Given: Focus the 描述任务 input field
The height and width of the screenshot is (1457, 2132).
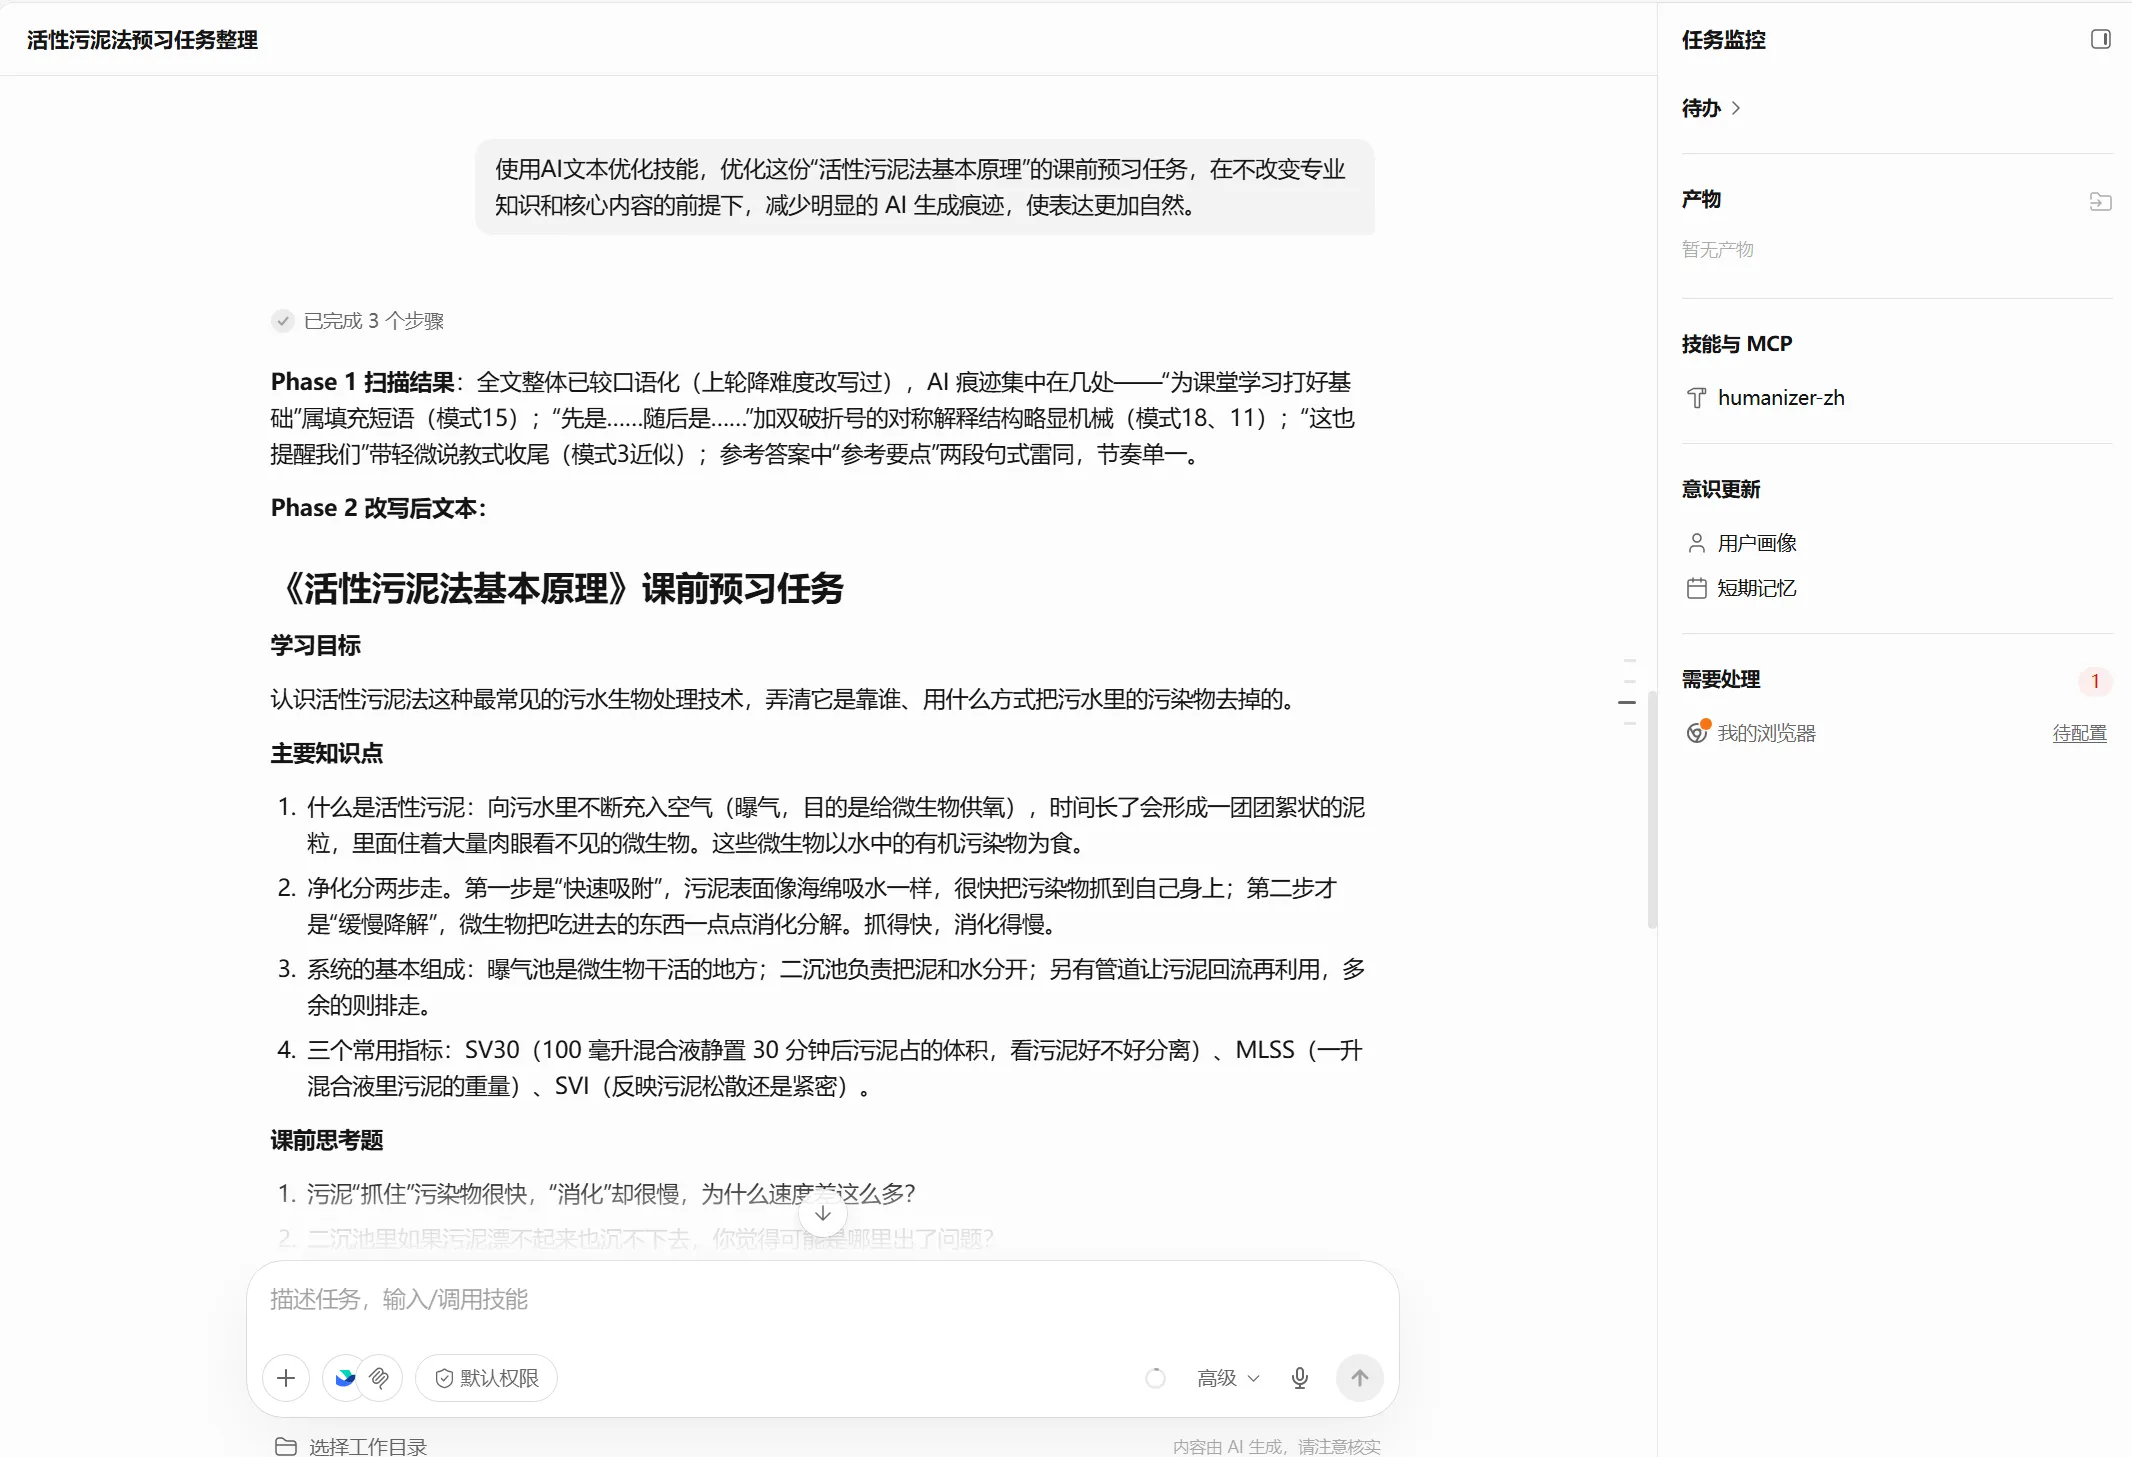Looking at the screenshot, I should [822, 1300].
